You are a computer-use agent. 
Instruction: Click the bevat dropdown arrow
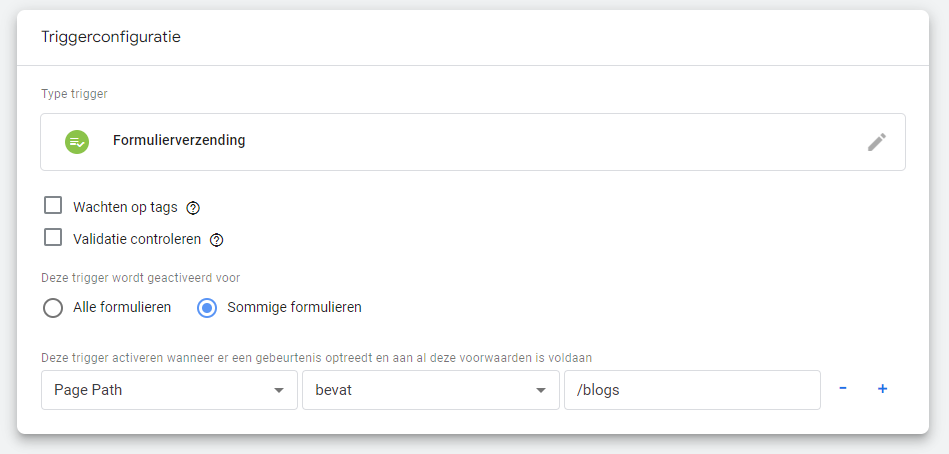540,390
